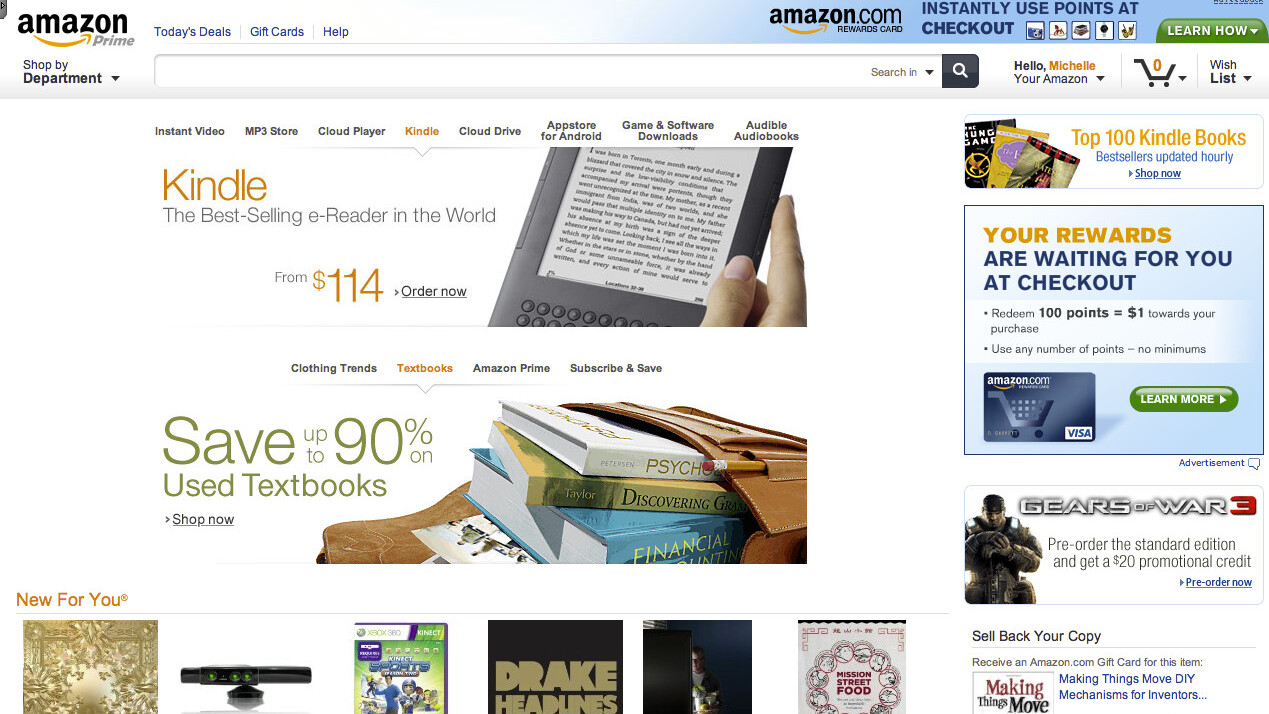This screenshot has height=714, width=1269.
Task: Switch to the Cloud Player tab
Action: (351, 131)
